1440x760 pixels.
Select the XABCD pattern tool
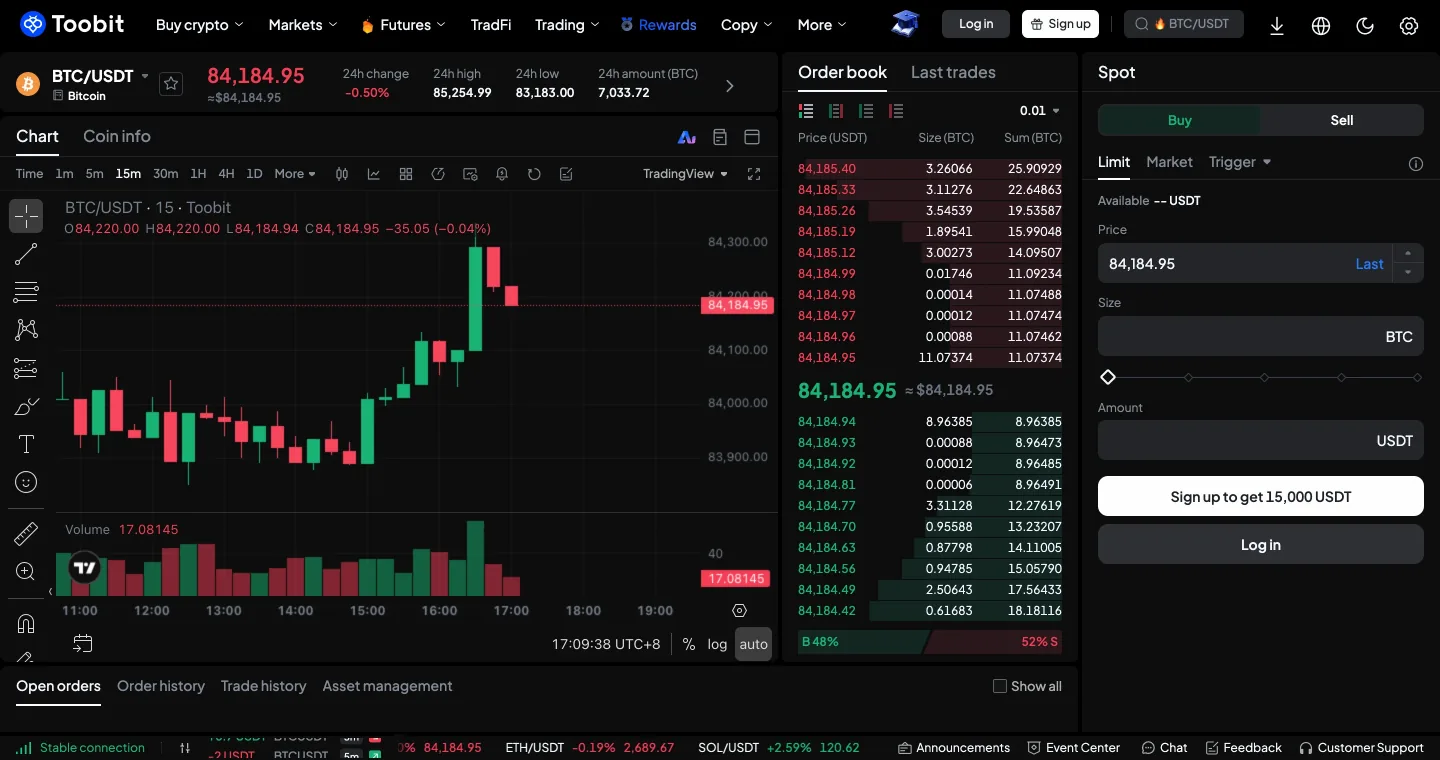(26, 330)
